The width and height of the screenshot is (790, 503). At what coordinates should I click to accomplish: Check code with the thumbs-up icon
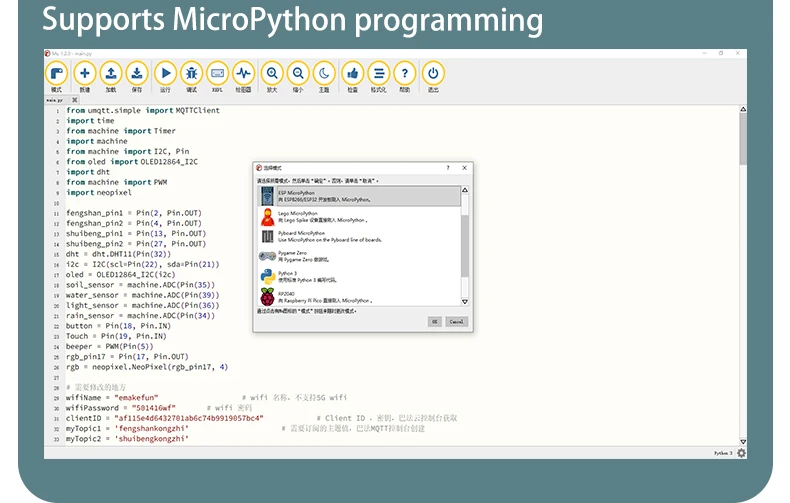(353, 74)
